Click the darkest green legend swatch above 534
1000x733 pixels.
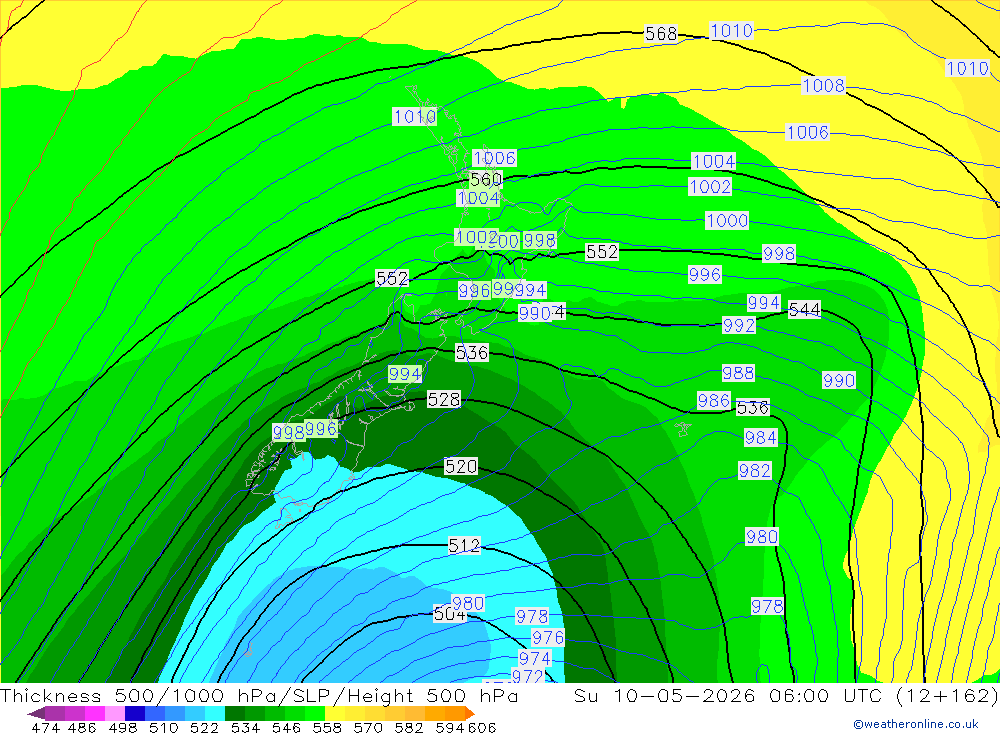[235, 713]
